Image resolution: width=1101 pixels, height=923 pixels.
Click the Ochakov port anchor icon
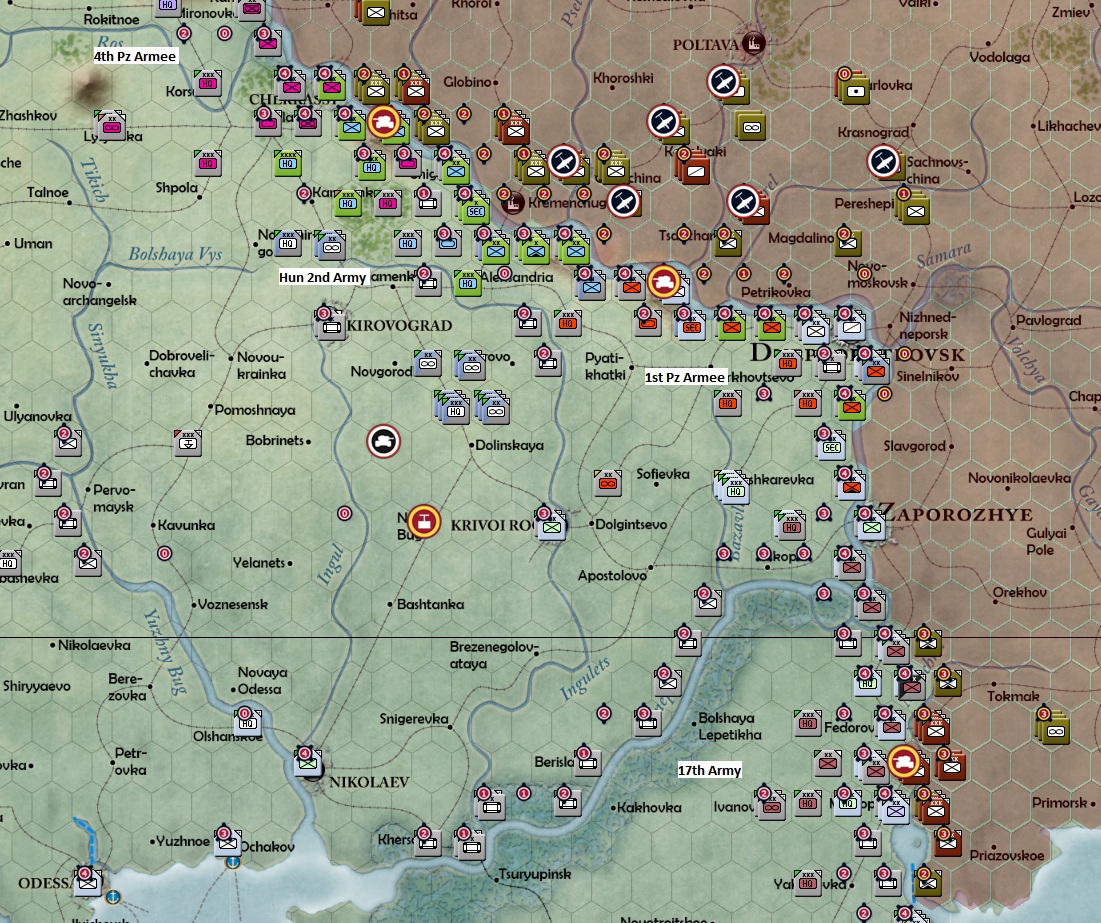click(233, 862)
